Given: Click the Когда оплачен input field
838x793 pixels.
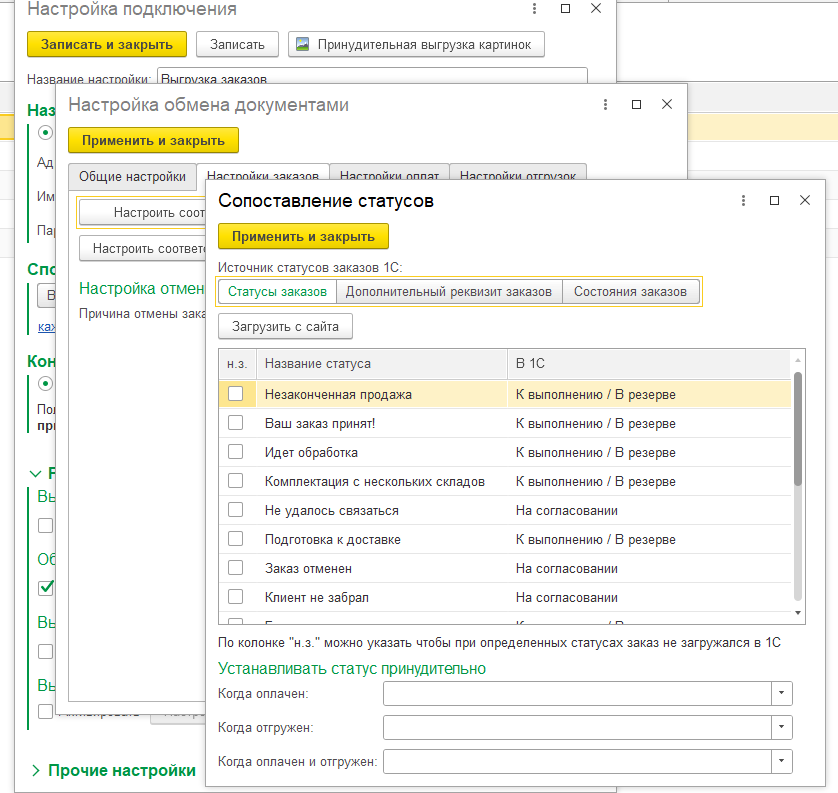Looking at the screenshot, I should click(x=577, y=694).
